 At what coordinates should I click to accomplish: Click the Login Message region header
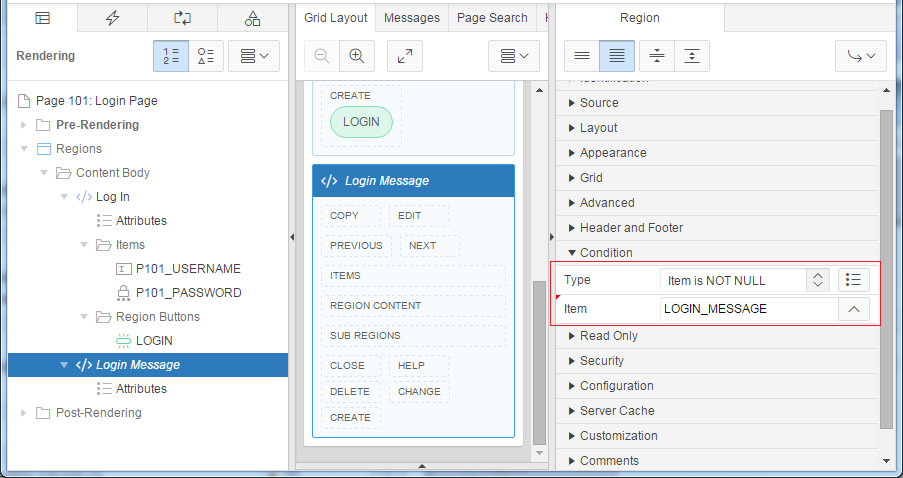point(413,181)
